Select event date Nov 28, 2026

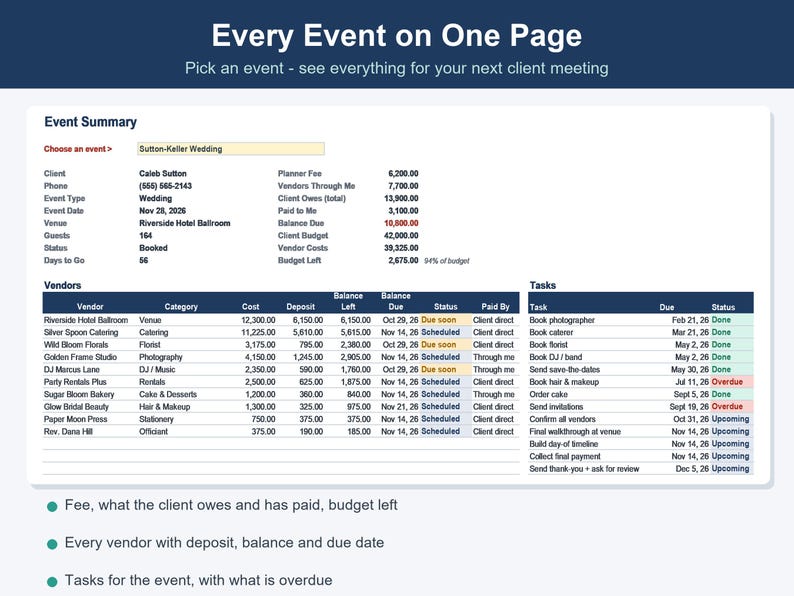(x=162, y=211)
